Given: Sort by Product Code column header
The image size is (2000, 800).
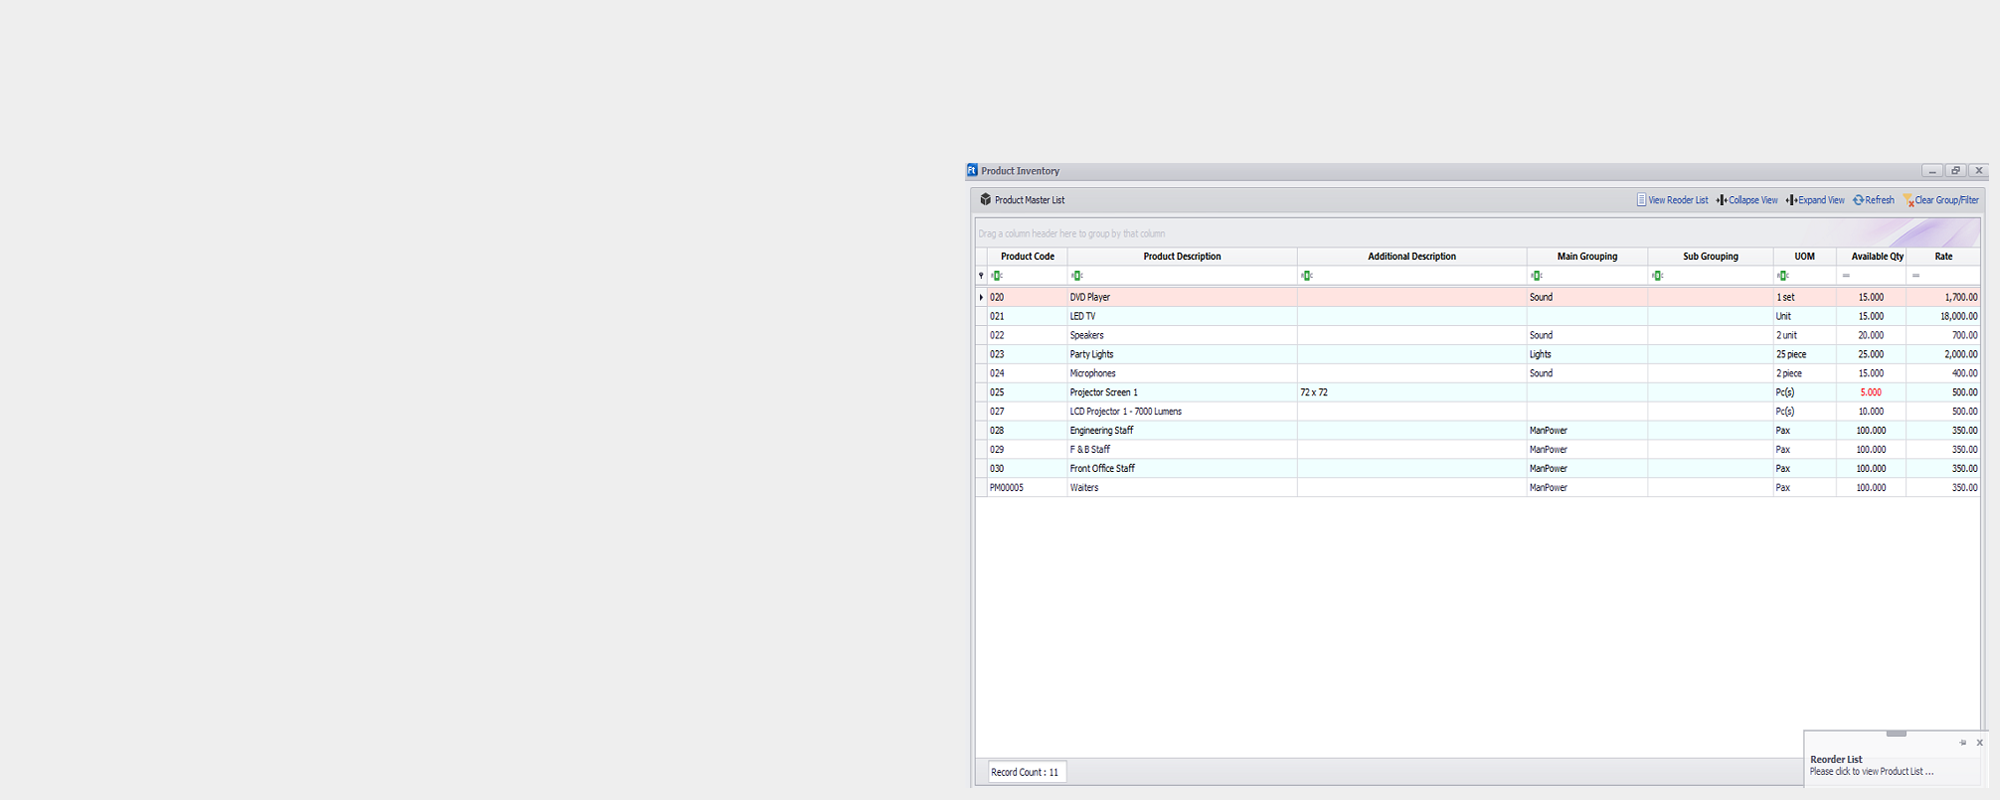Looking at the screenshot, I should point(1027,257).
